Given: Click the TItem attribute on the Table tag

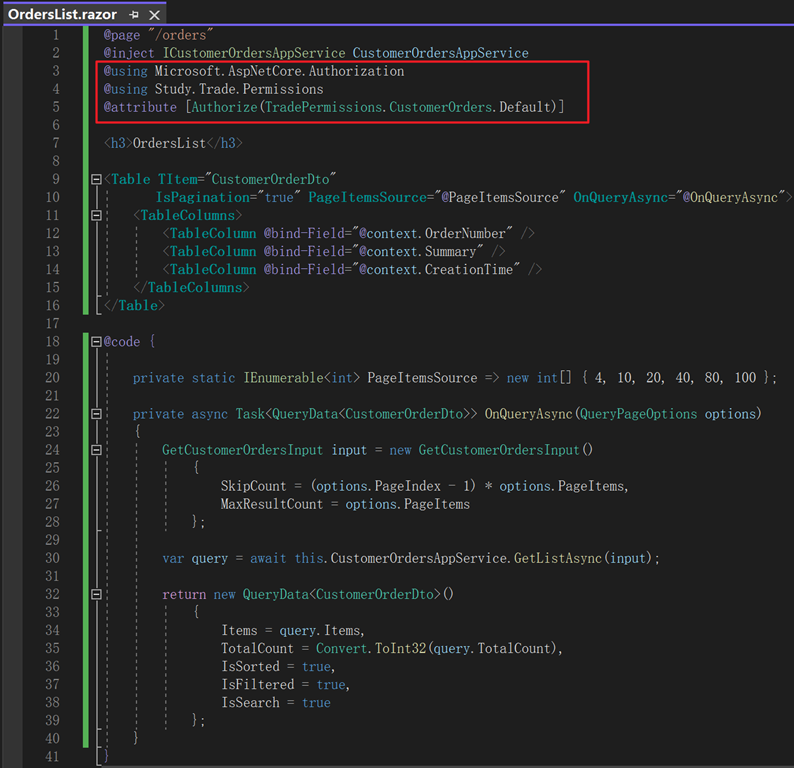Looking at the screenshot, I should (177, 179).
